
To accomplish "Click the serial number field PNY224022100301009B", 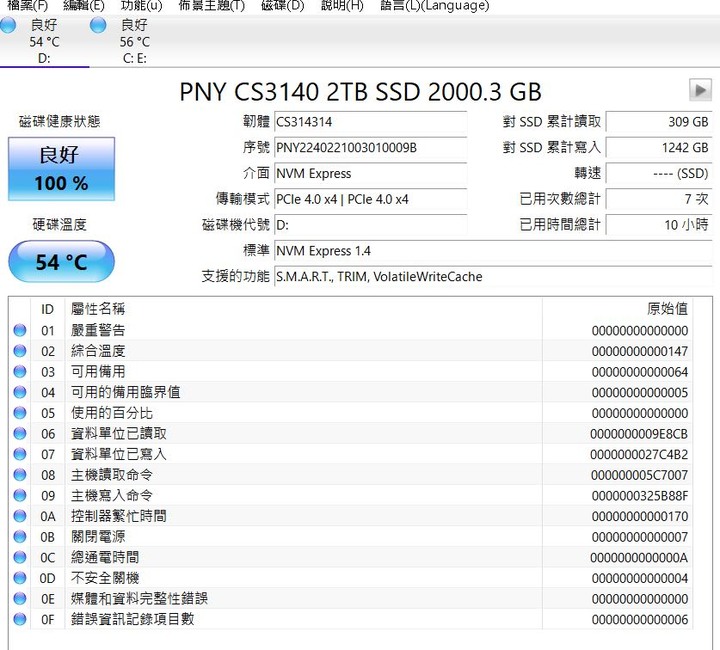I will [371, 148].
